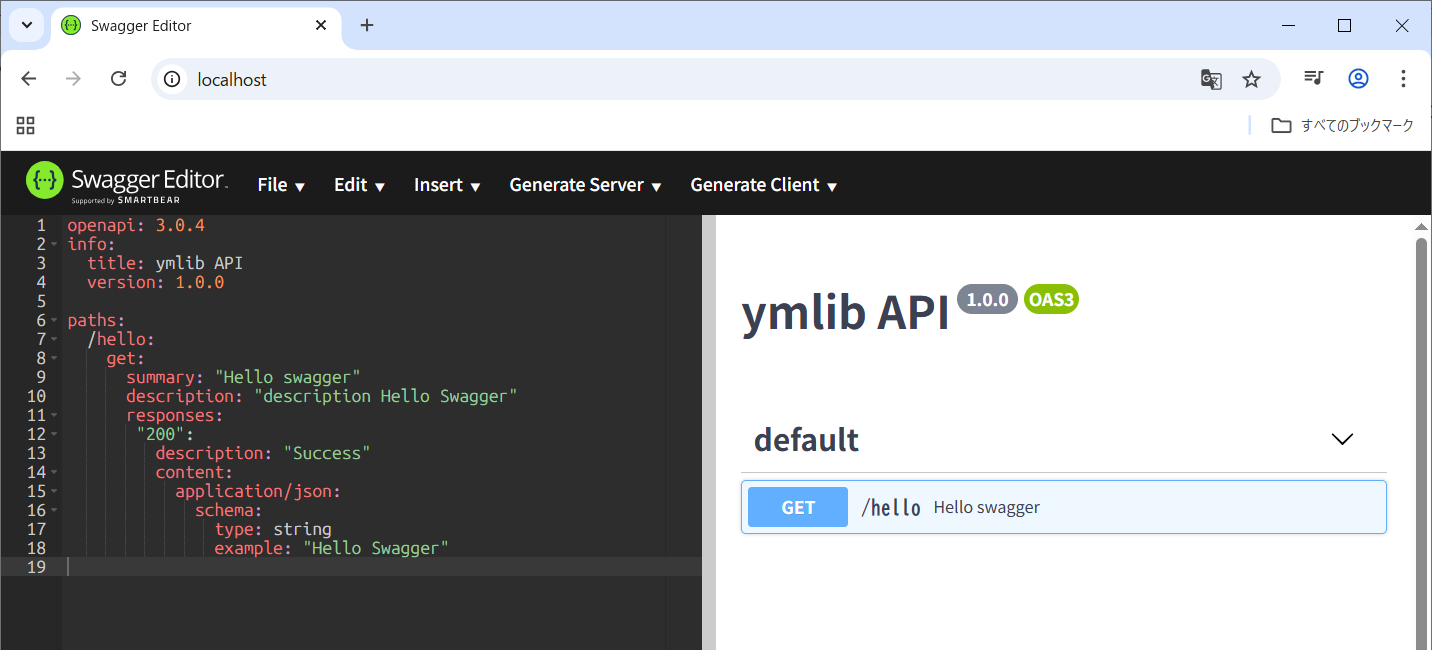Viewport: 1432px width, 650px height.
Task: Collapse the default section chevron
Action: tap(1342, 439)
